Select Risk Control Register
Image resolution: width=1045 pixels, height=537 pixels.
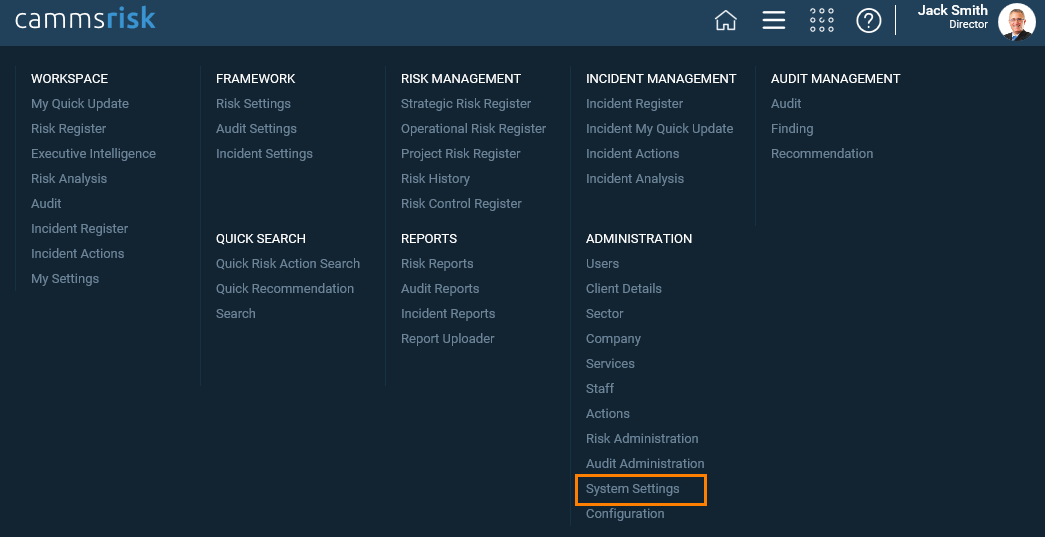coord(461,204)
